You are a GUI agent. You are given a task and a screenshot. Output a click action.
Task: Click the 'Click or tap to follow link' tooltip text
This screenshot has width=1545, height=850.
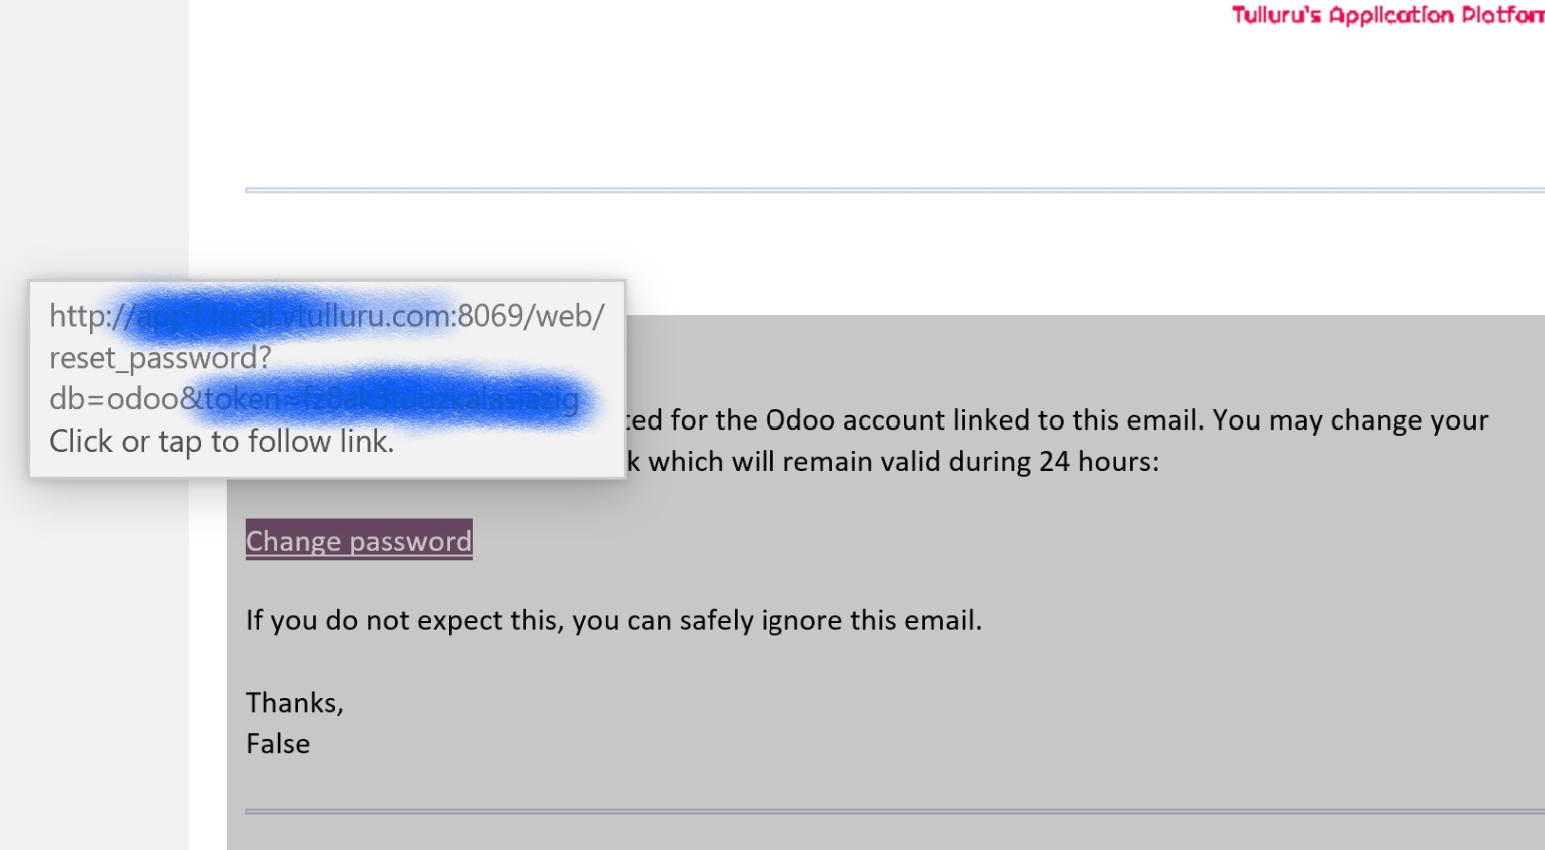[222, 441]
